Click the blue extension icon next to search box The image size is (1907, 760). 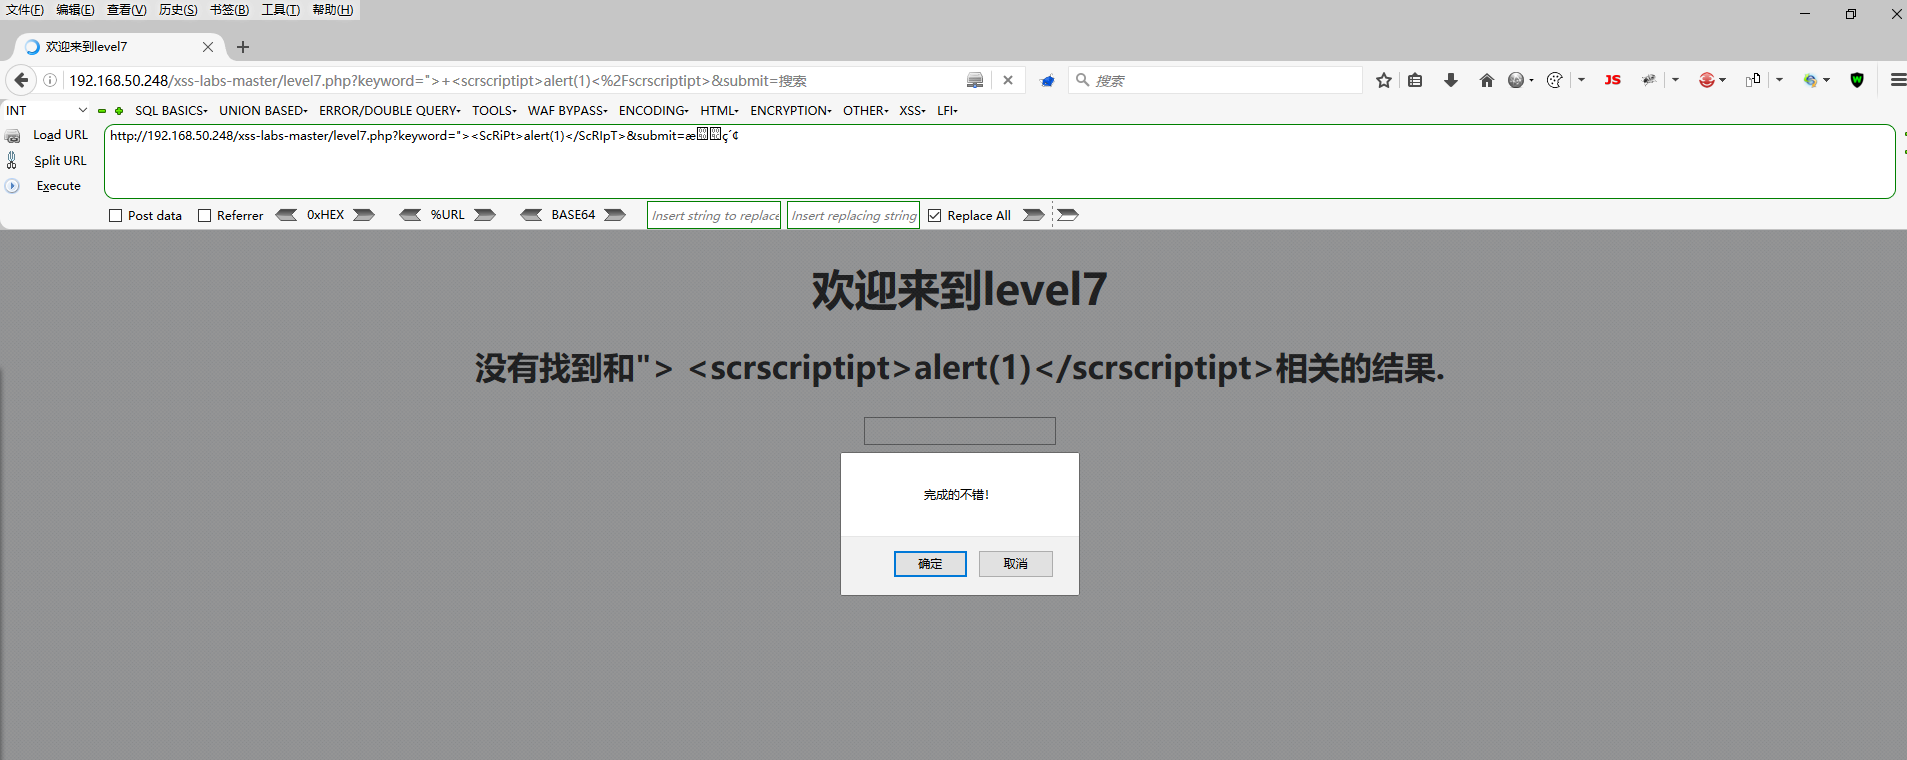click(x=1047, y=80)
